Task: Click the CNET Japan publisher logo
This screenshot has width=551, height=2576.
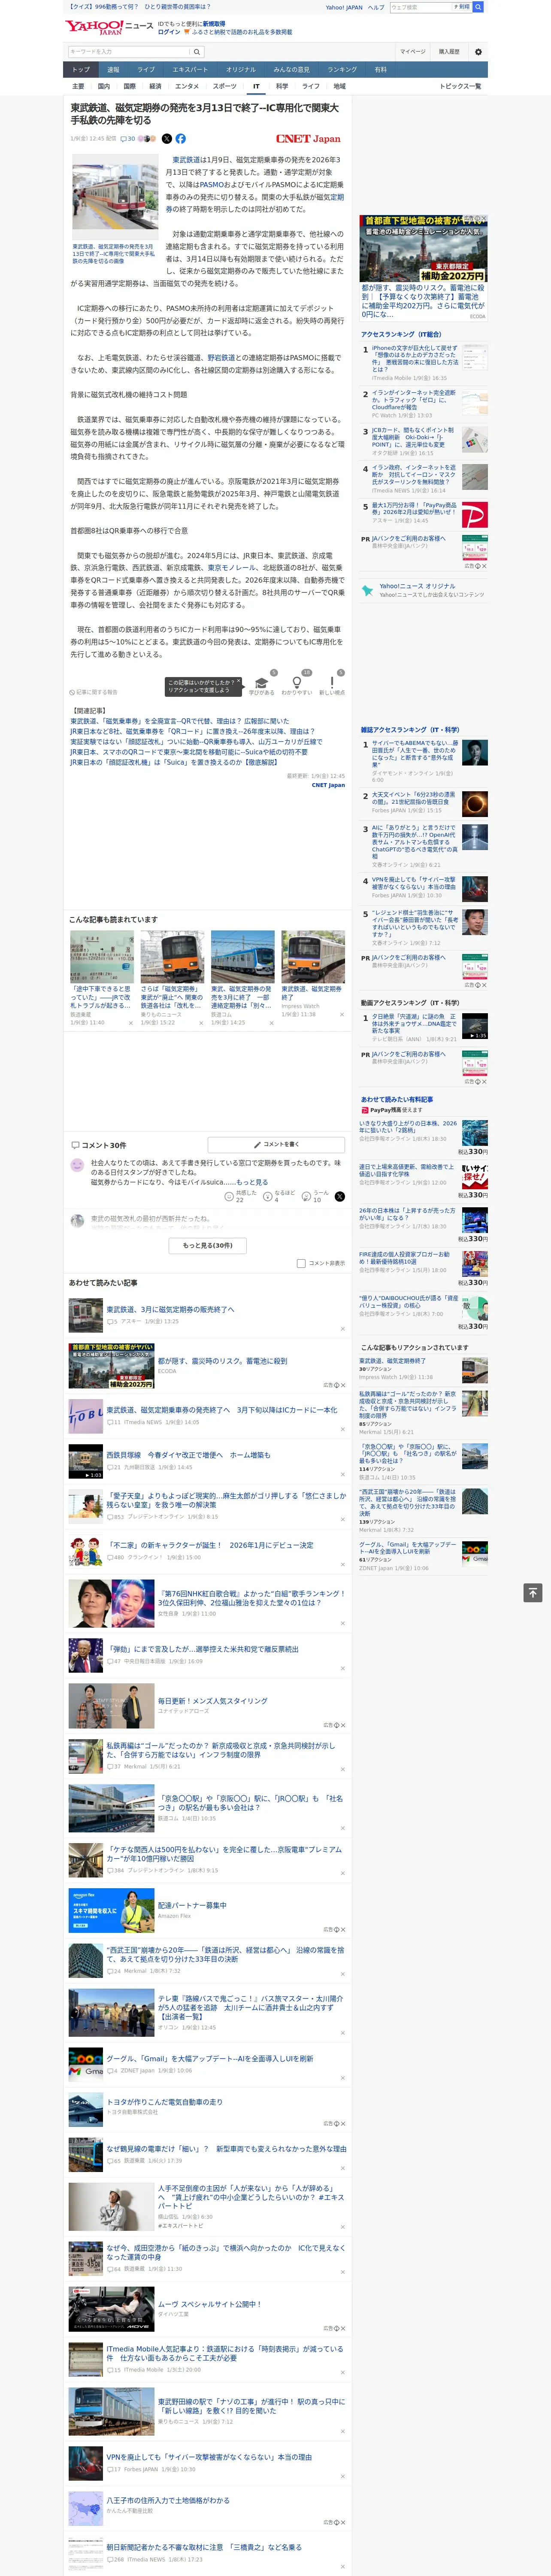Action: [308, 139]
